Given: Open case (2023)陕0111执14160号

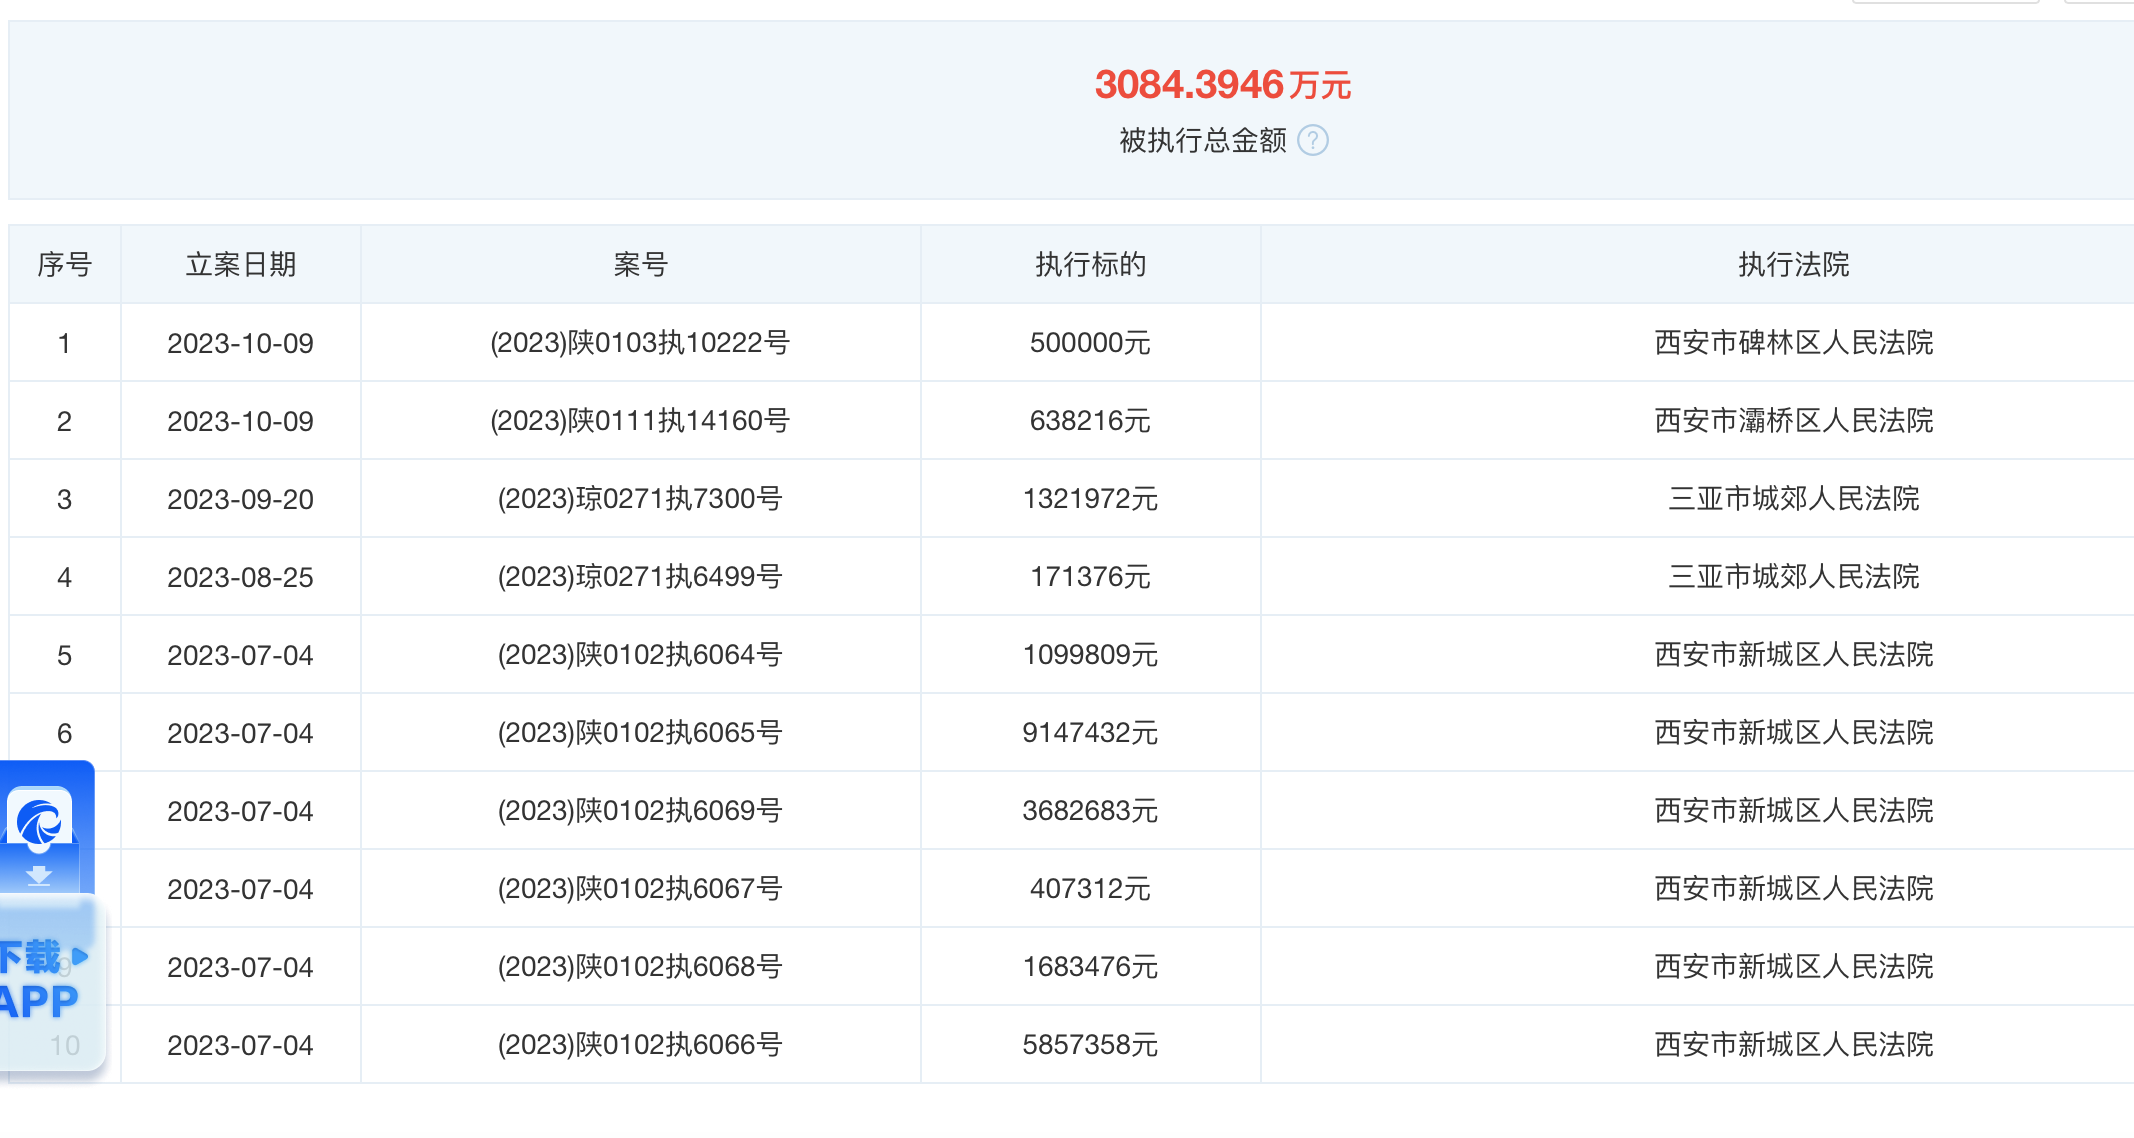Looking at the screenshot, I should coord(640,421).
